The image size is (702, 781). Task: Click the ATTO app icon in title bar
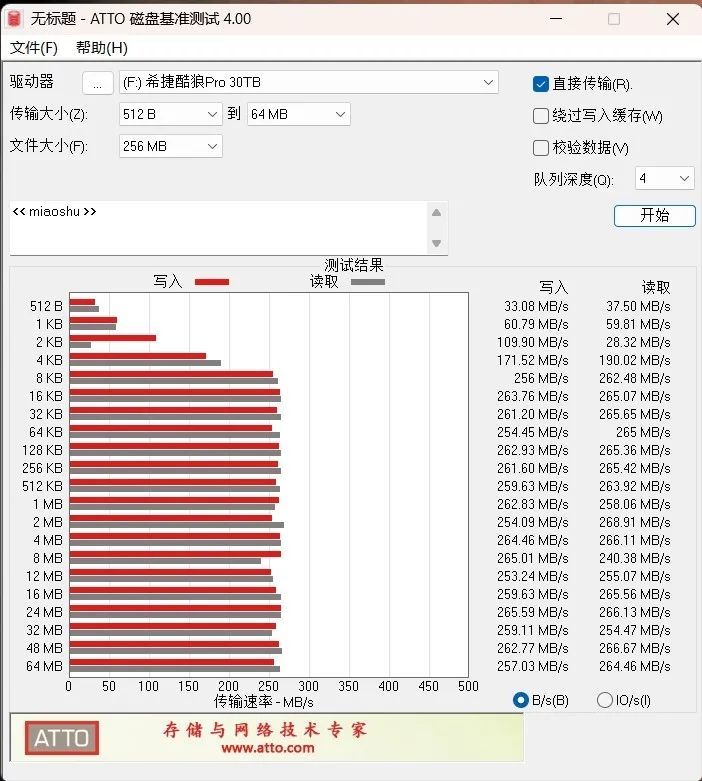pyautogui.click(x=14, y=19)
